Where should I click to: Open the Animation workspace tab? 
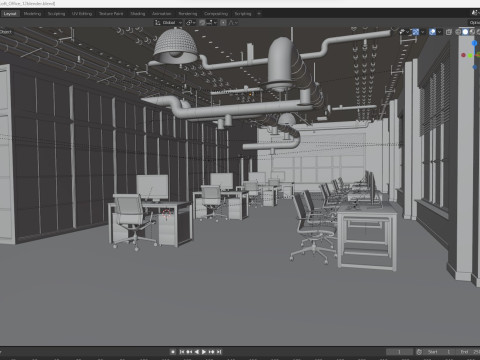click(161, 14)
